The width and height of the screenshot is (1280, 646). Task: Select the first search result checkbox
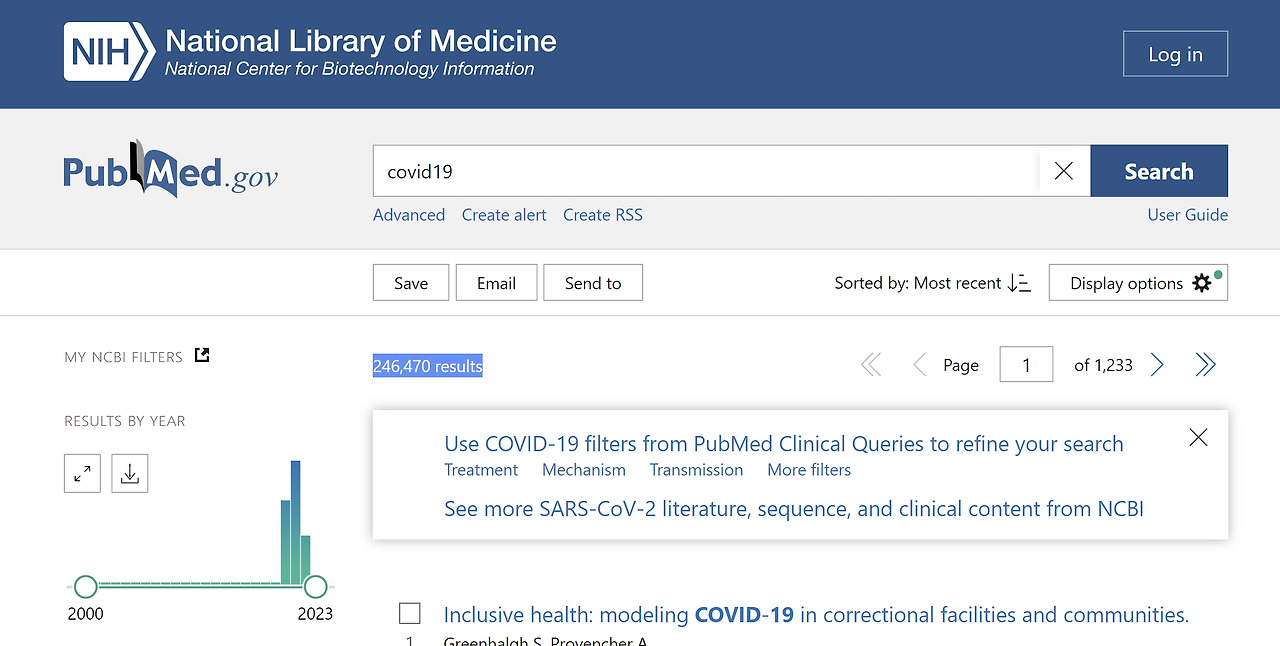point(410,613)
